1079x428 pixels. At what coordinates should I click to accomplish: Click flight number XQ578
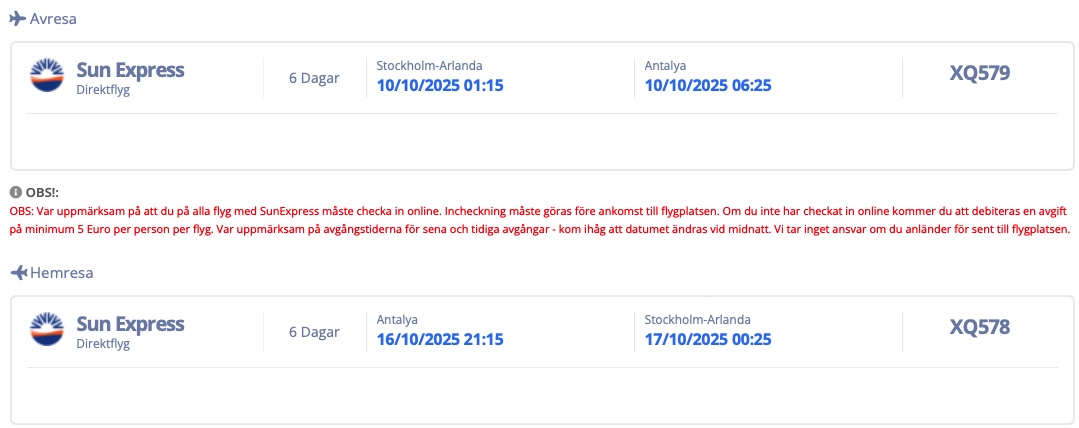(979, 327)
